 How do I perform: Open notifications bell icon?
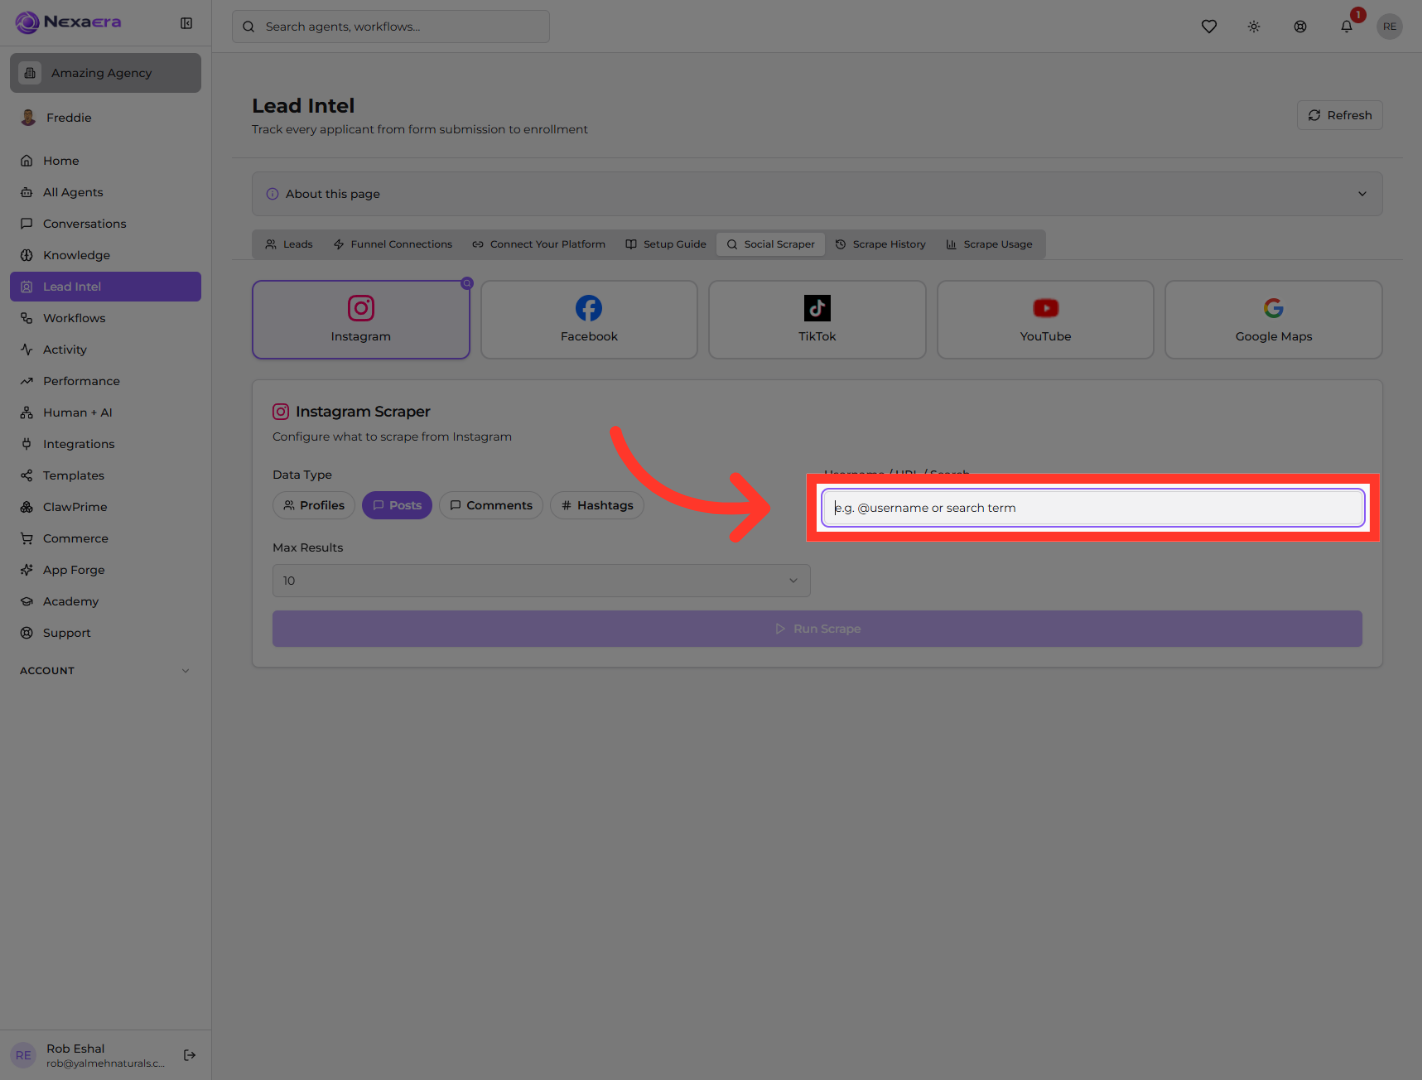[1347, 27]
